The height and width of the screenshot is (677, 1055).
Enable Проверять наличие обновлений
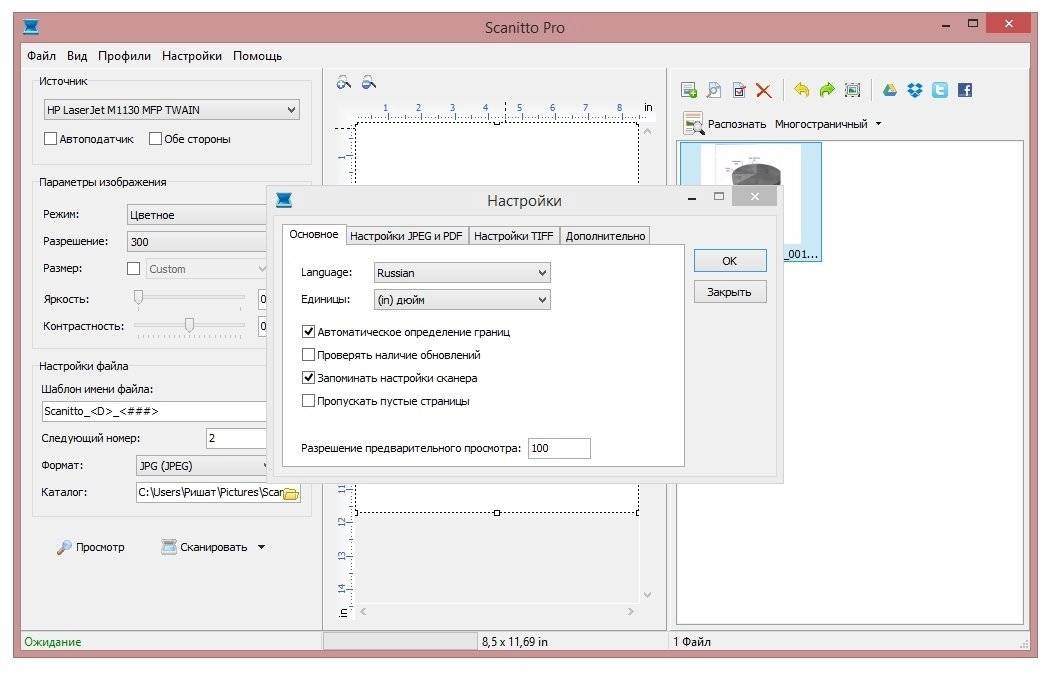pyautogui.click(x=309, y=355)
